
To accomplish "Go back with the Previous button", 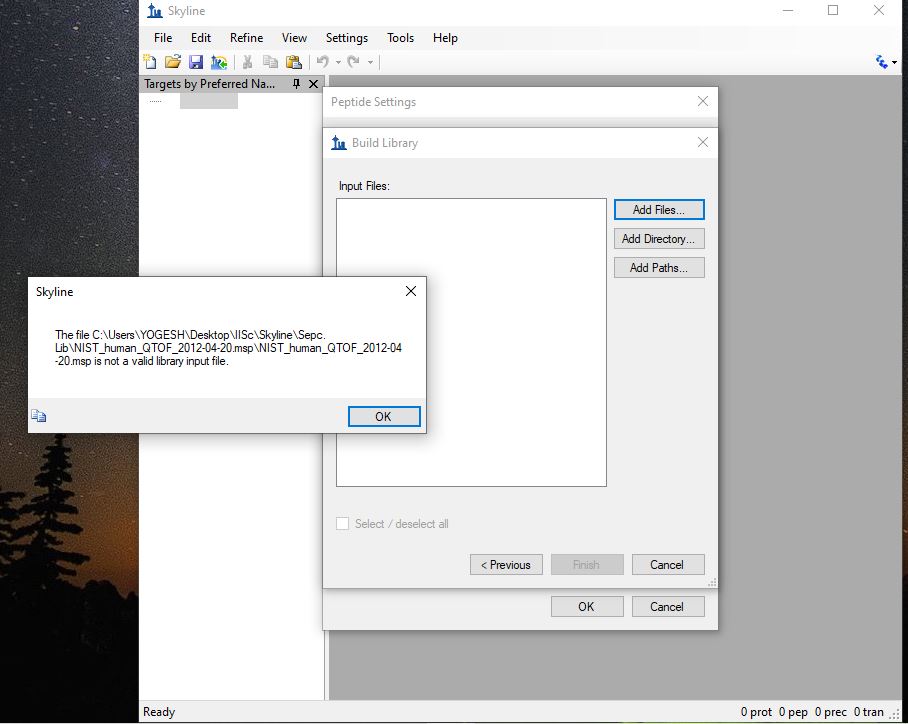I will (x=506, y=565).
